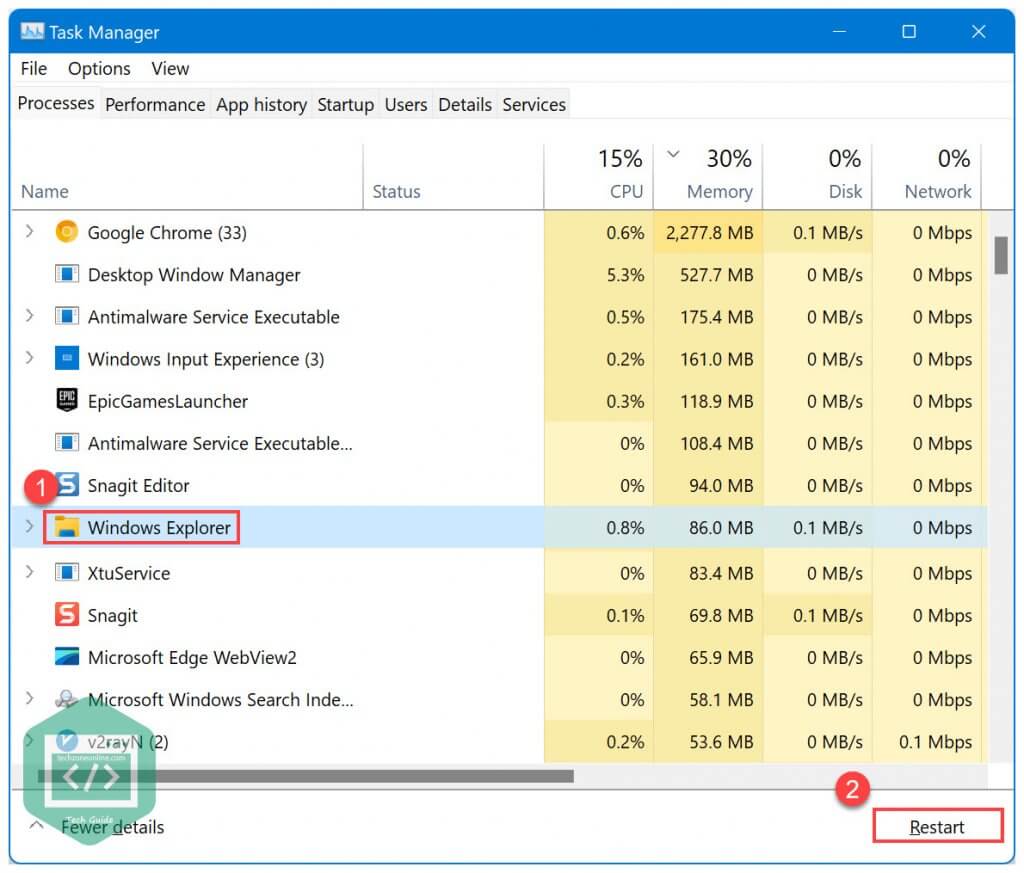1024x873 pixels.
Task: Expand the Google Chrome process group
Action: (27, 232)
